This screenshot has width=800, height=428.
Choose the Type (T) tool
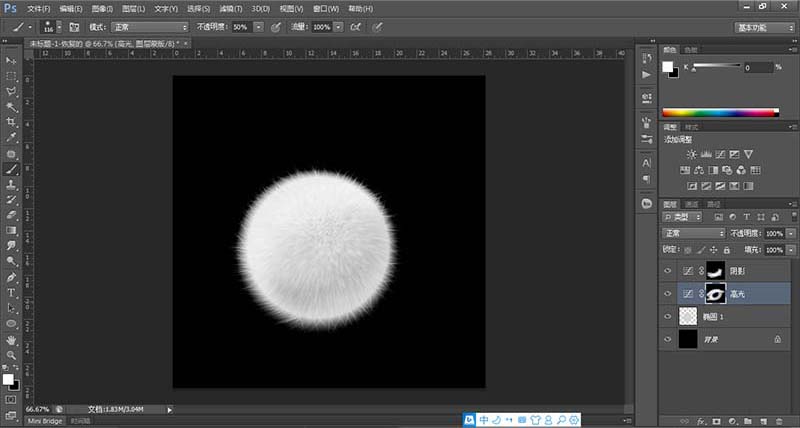(11, 292)
